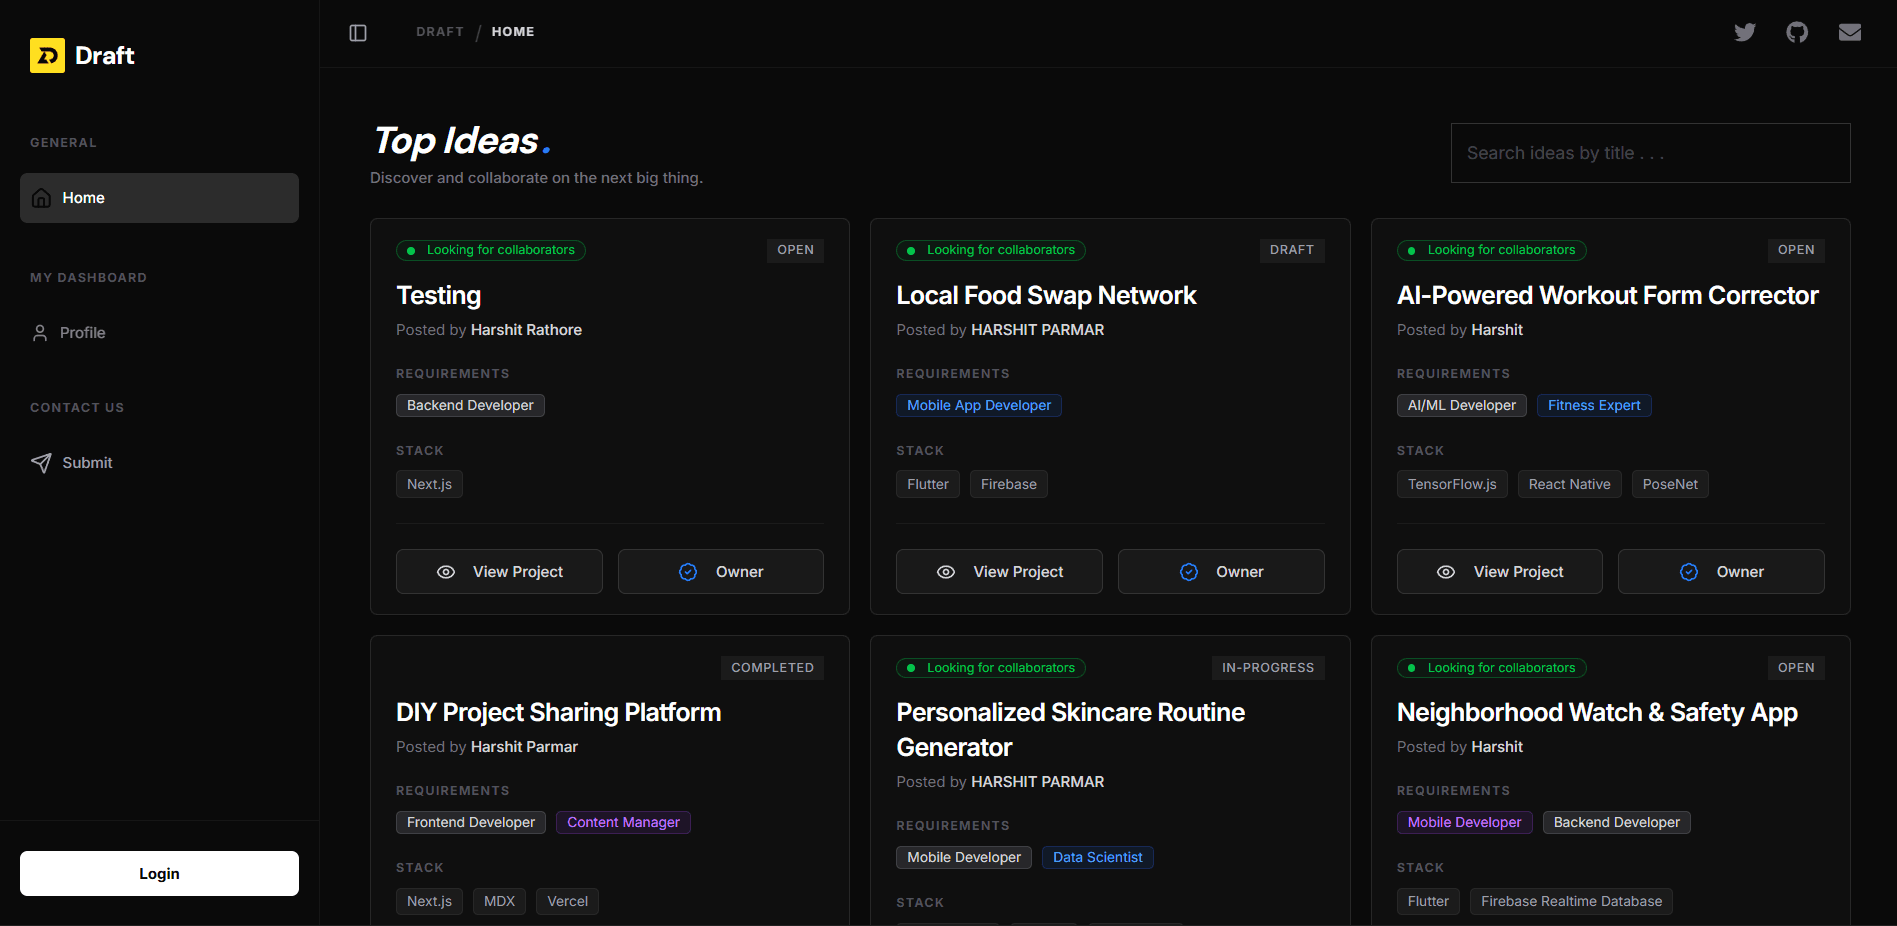Select the HOME breadcrumb item
This screenshot has width=1897, height=926.
click(513, 32)
